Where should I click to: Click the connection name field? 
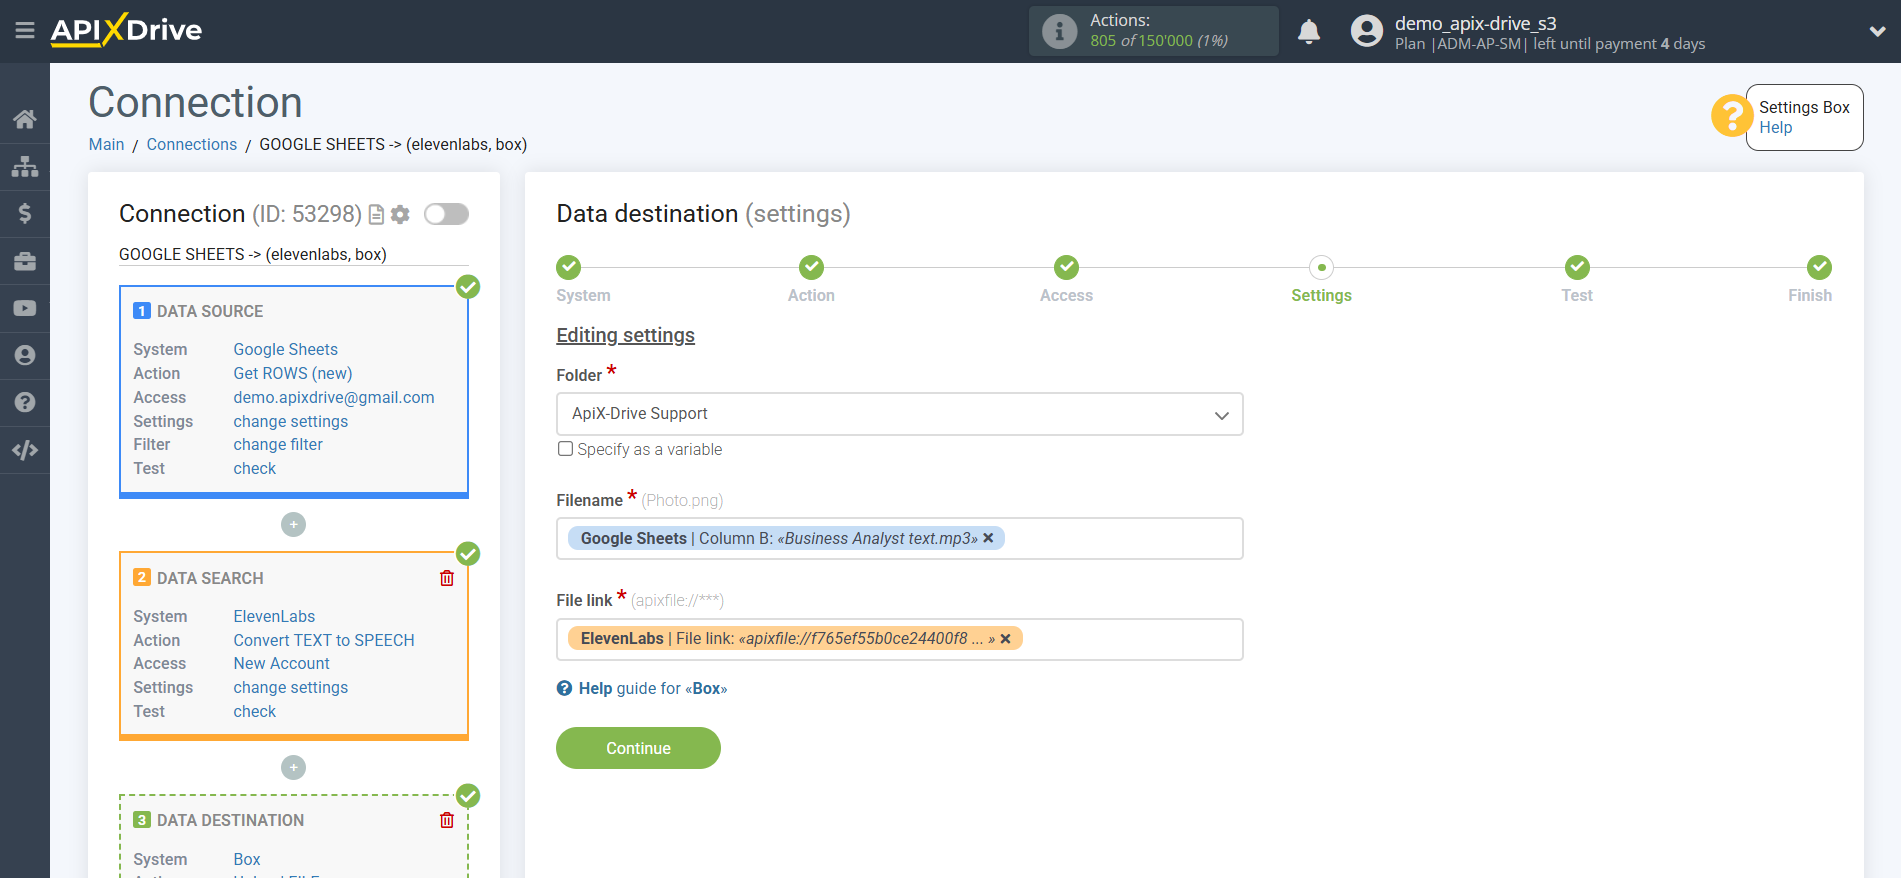[x=293, y=254]
